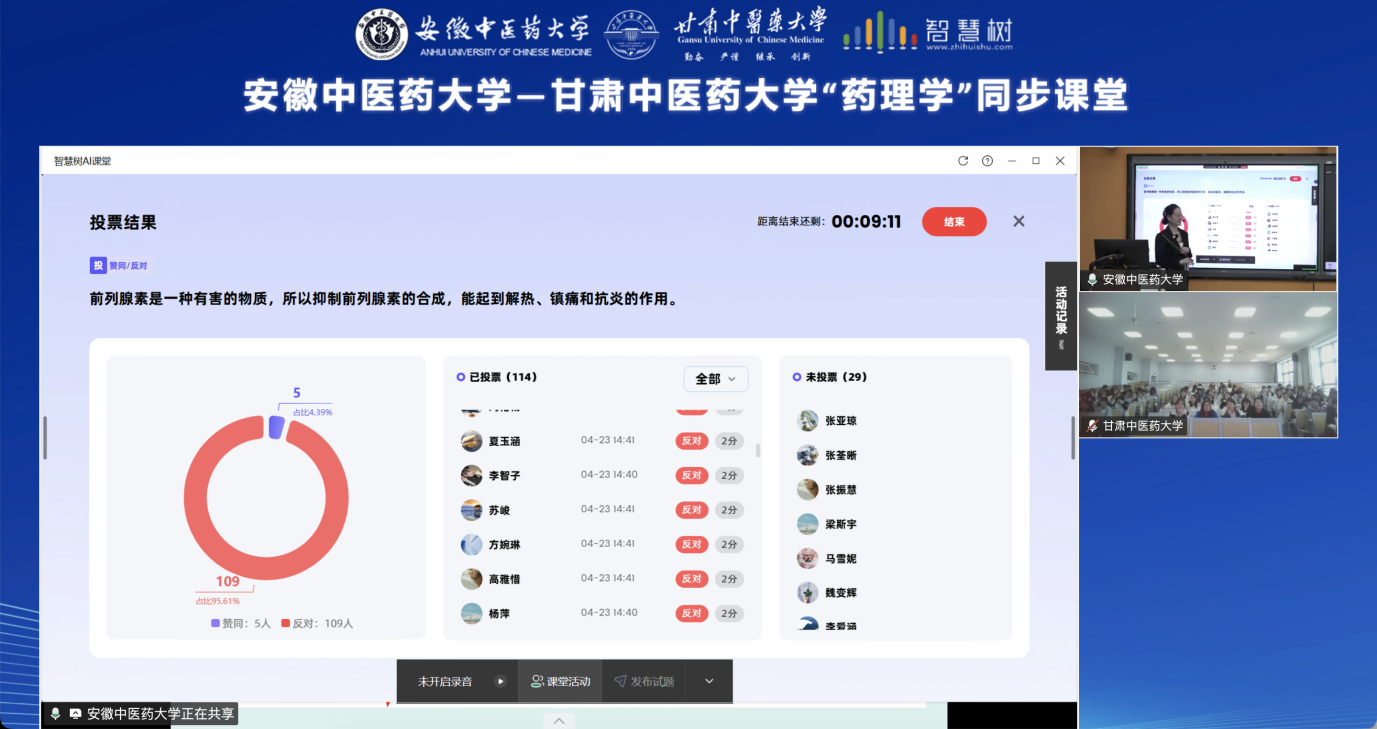Open the 全部 filter dropdown
The image size is (1377, 729).
click(715, 379)
